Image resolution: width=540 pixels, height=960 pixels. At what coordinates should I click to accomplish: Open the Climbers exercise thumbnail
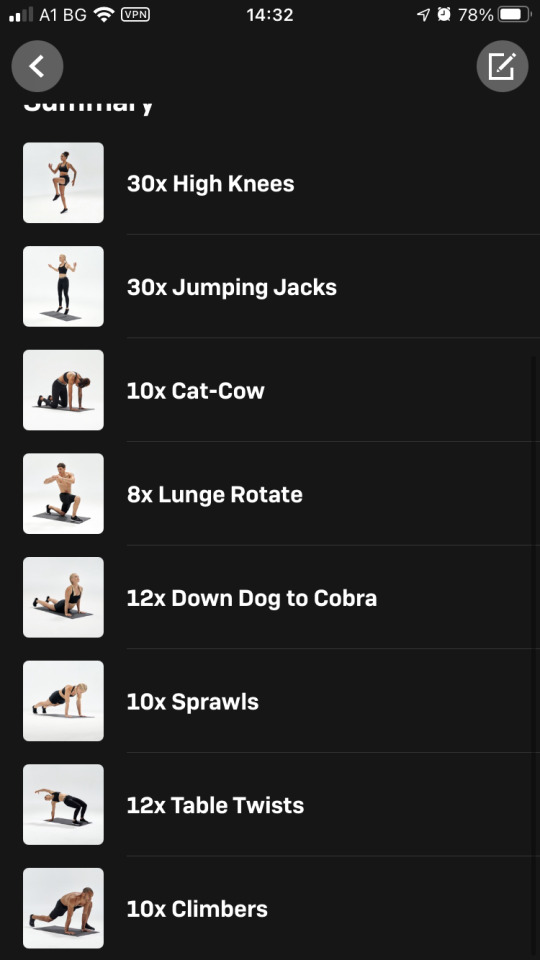[63, 908]
